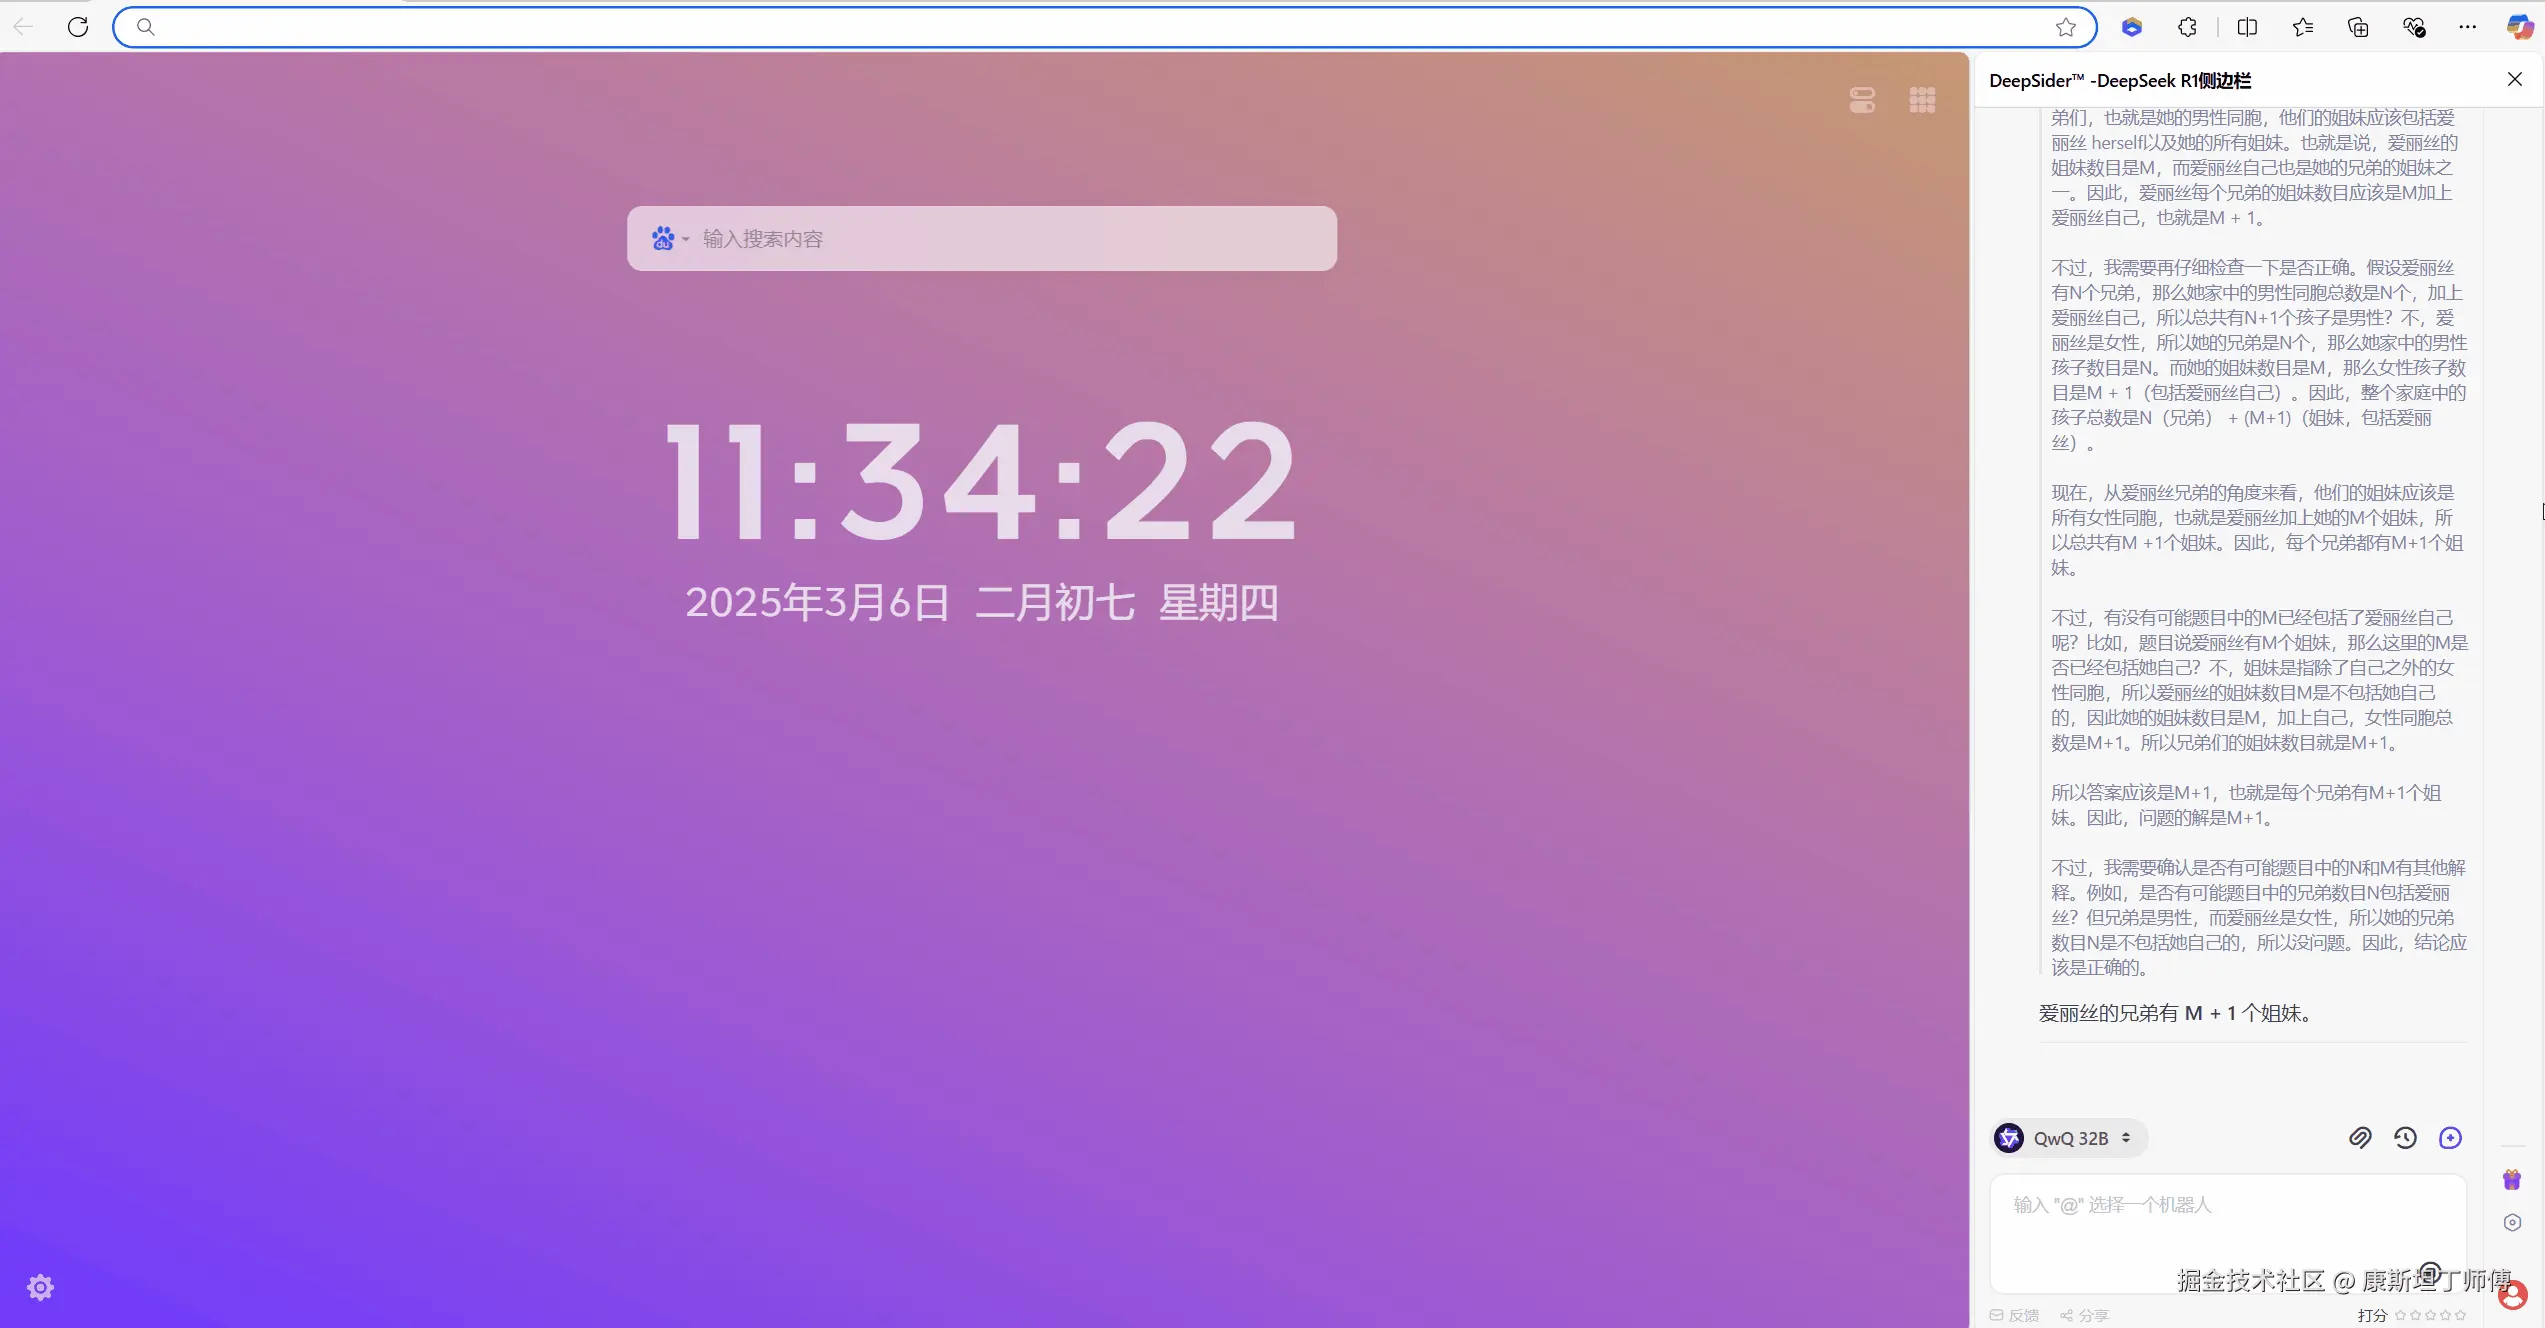Image resolution: width=2545 pixels, height=1328 pixels.
Task: Toggle the card layout switch on new tab
Action: pyautogui.click(x=1861, y=99)
